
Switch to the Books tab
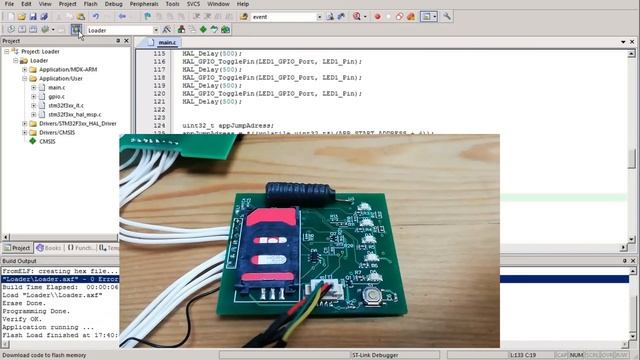[49, 248]
